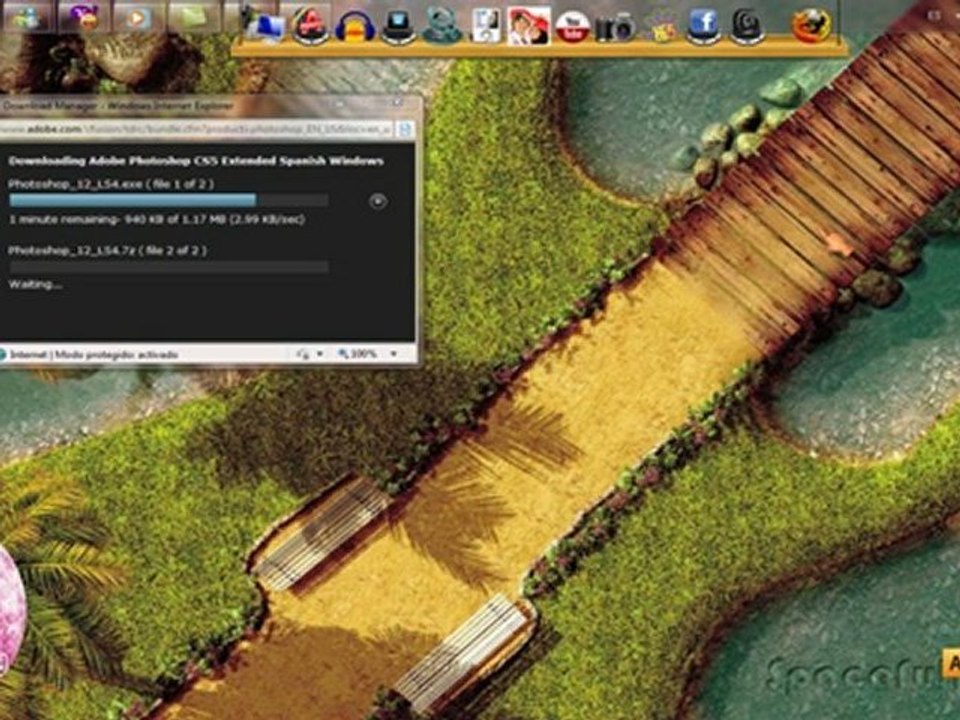Click the zoom magnifier 100% button
960x720 pixels.
pyautogui.click(x=358, y=354)
